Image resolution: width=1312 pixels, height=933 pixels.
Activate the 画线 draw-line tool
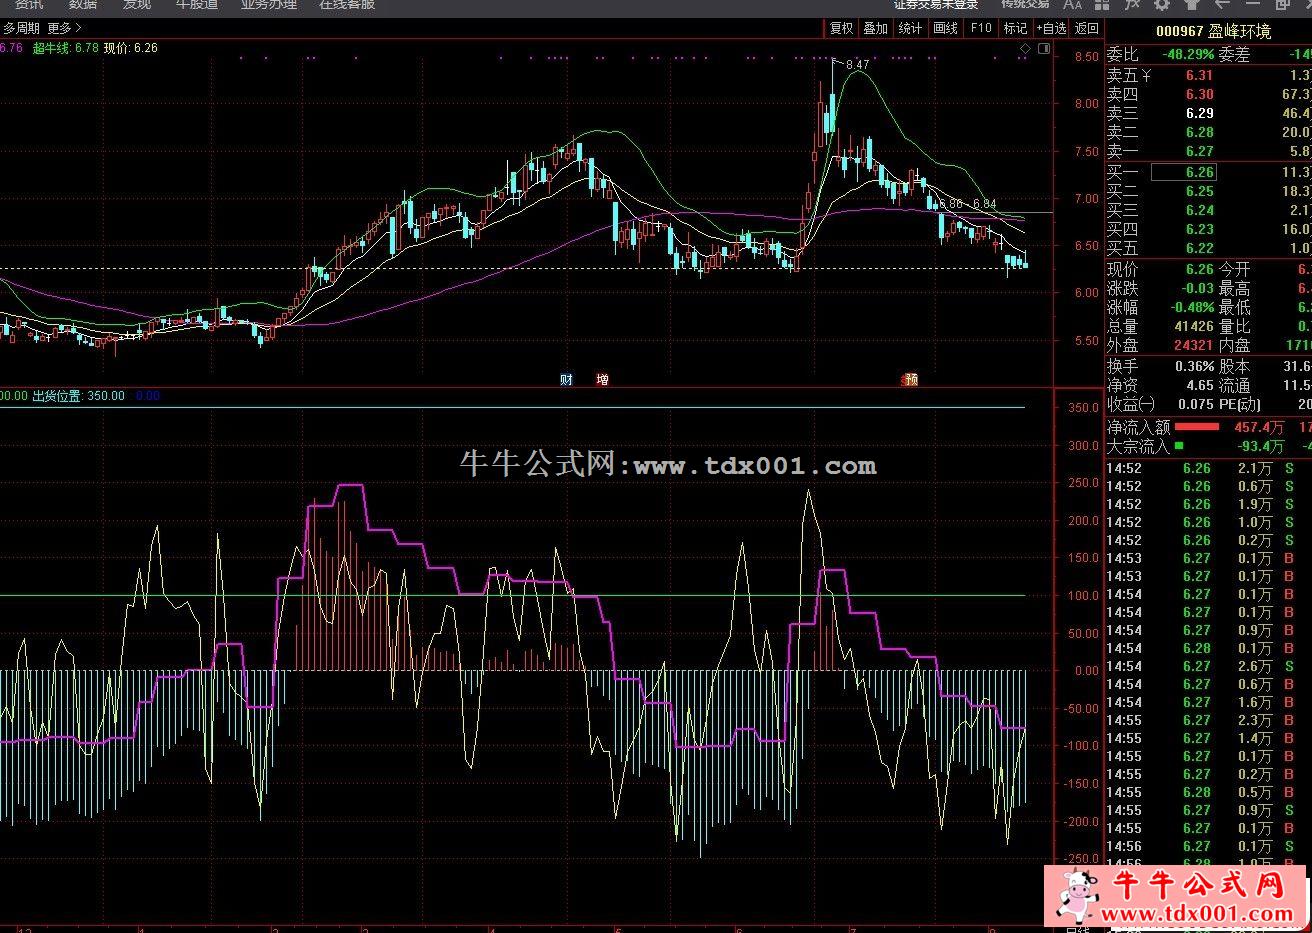tap(945, 28)
